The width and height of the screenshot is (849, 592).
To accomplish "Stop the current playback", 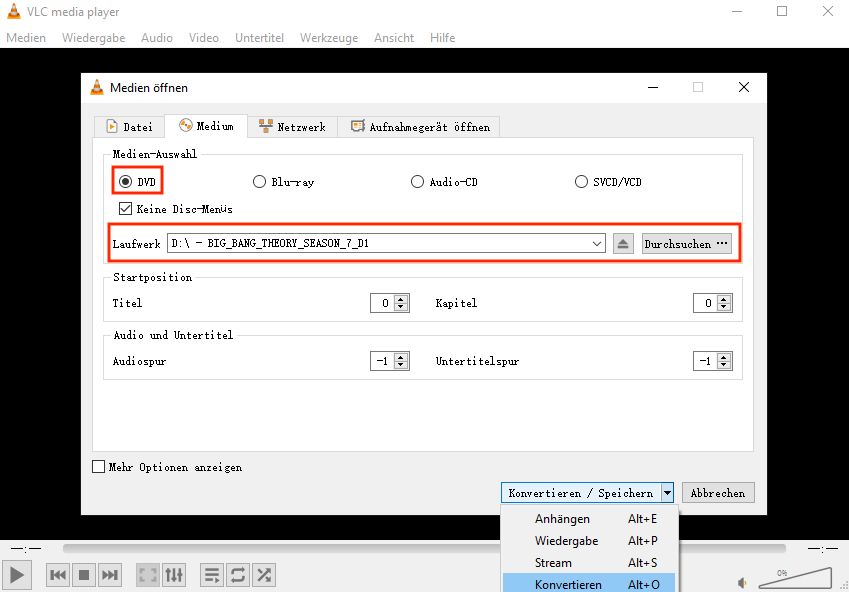I will 83,575.
